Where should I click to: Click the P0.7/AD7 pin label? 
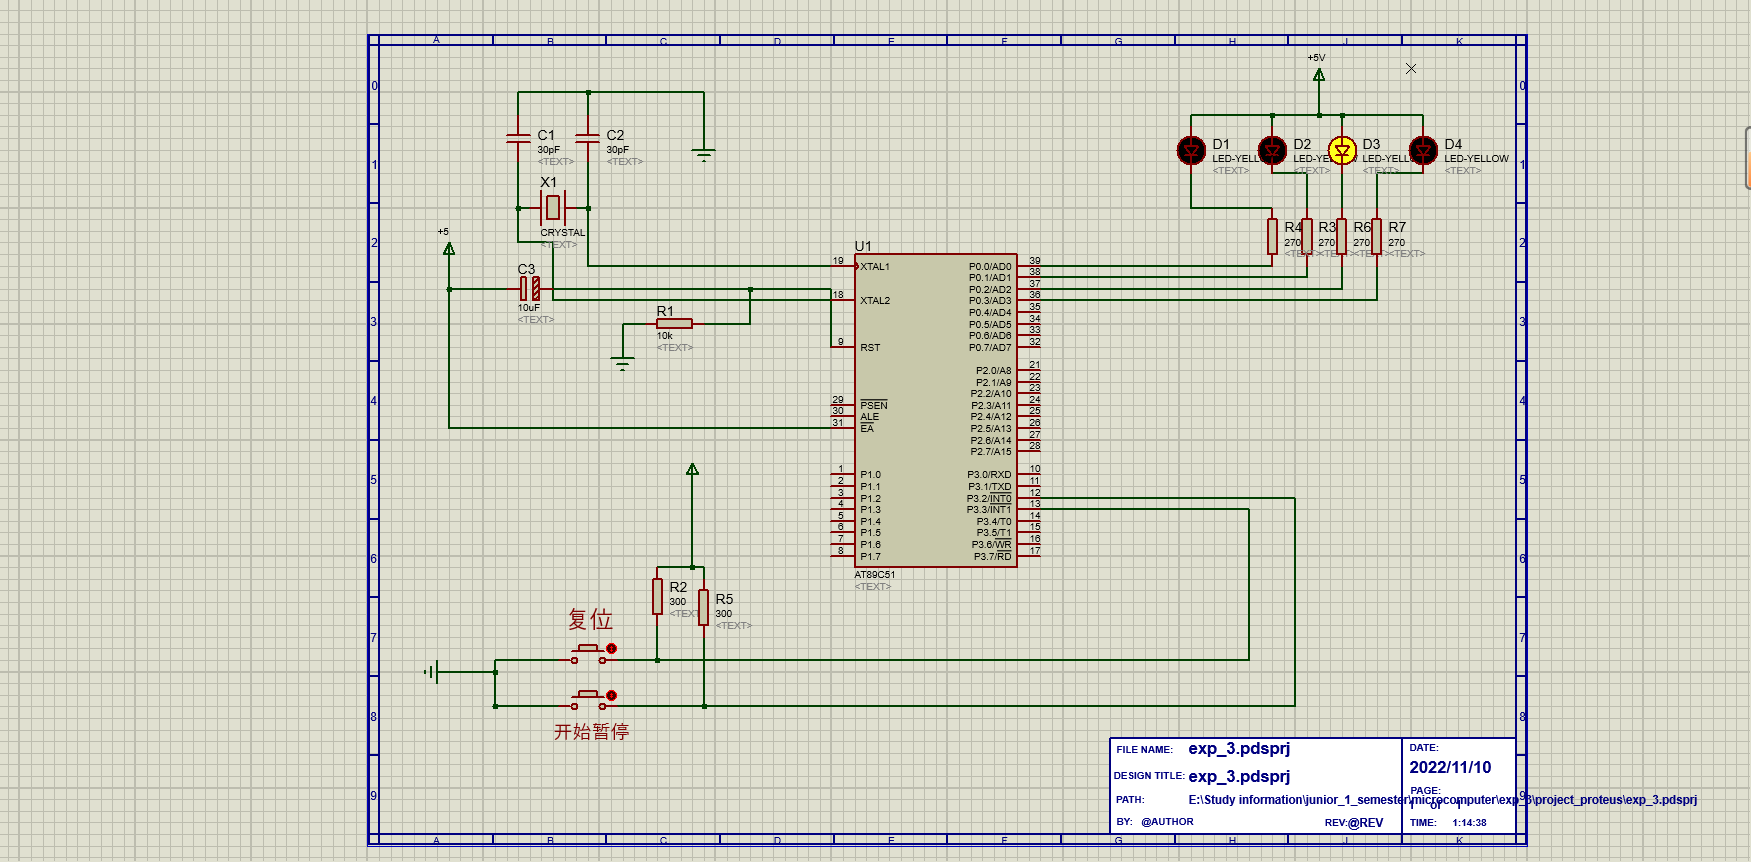[990, 348]
